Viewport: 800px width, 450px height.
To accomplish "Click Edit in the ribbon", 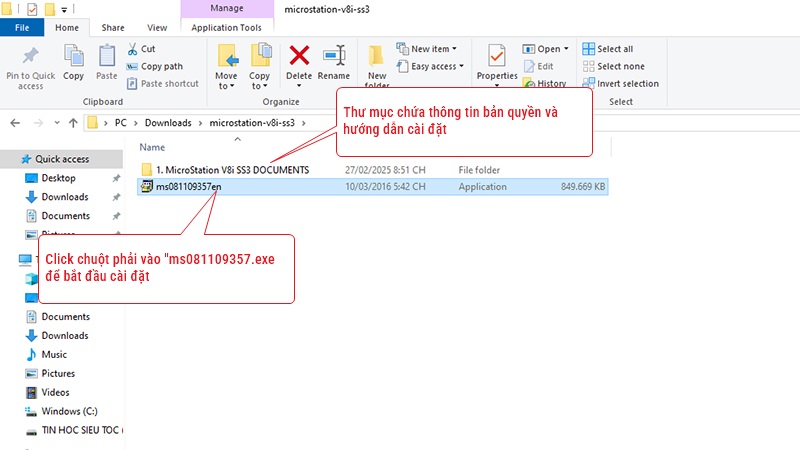I will point(538,66).
